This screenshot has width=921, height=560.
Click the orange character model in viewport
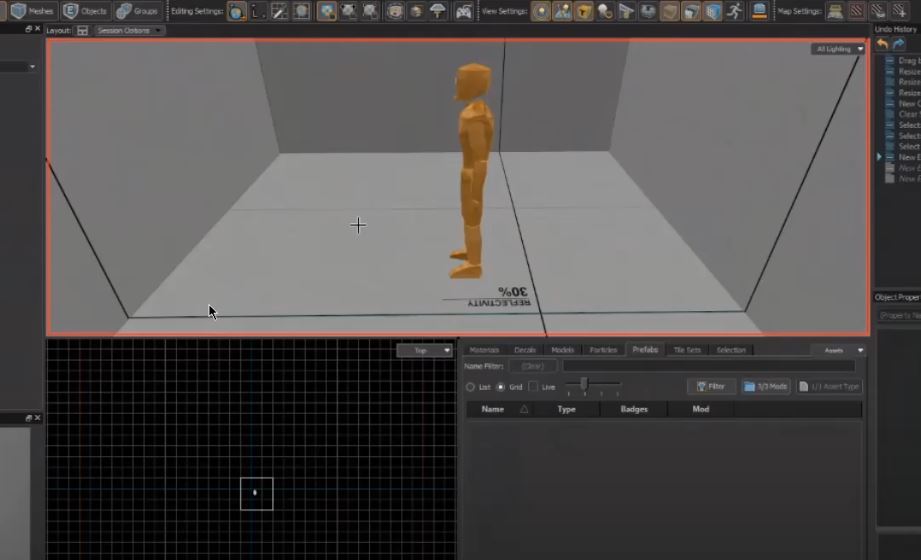(x=472, y=170)
